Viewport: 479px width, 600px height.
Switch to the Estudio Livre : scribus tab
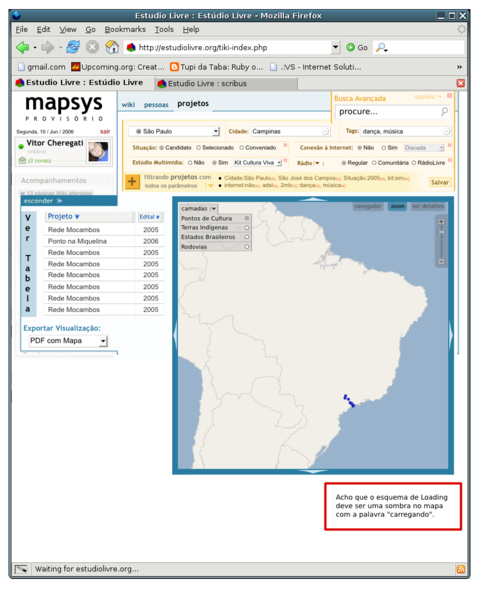tap(226, 83)
